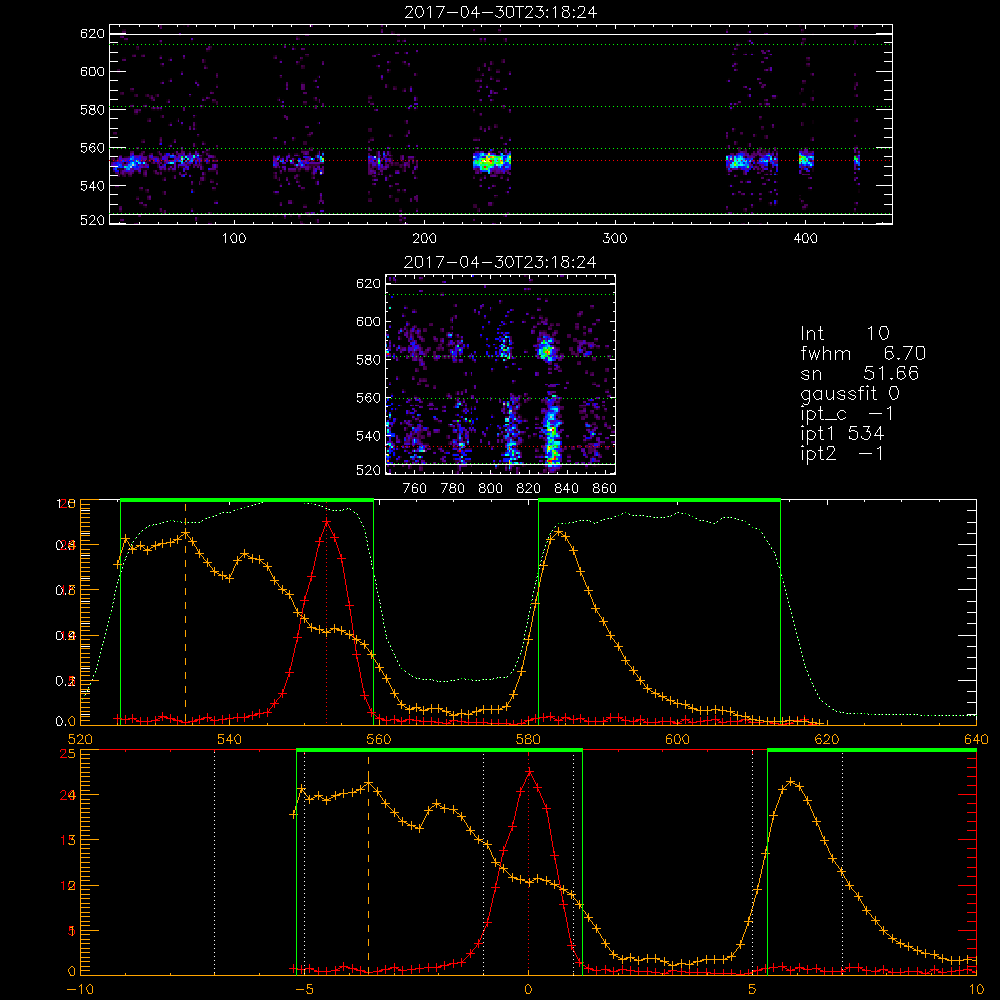The width and height of the screenshot is (1000, 1000).
Task: Click x-axis label 820 of middle image
Action: (x=529, y=489)
